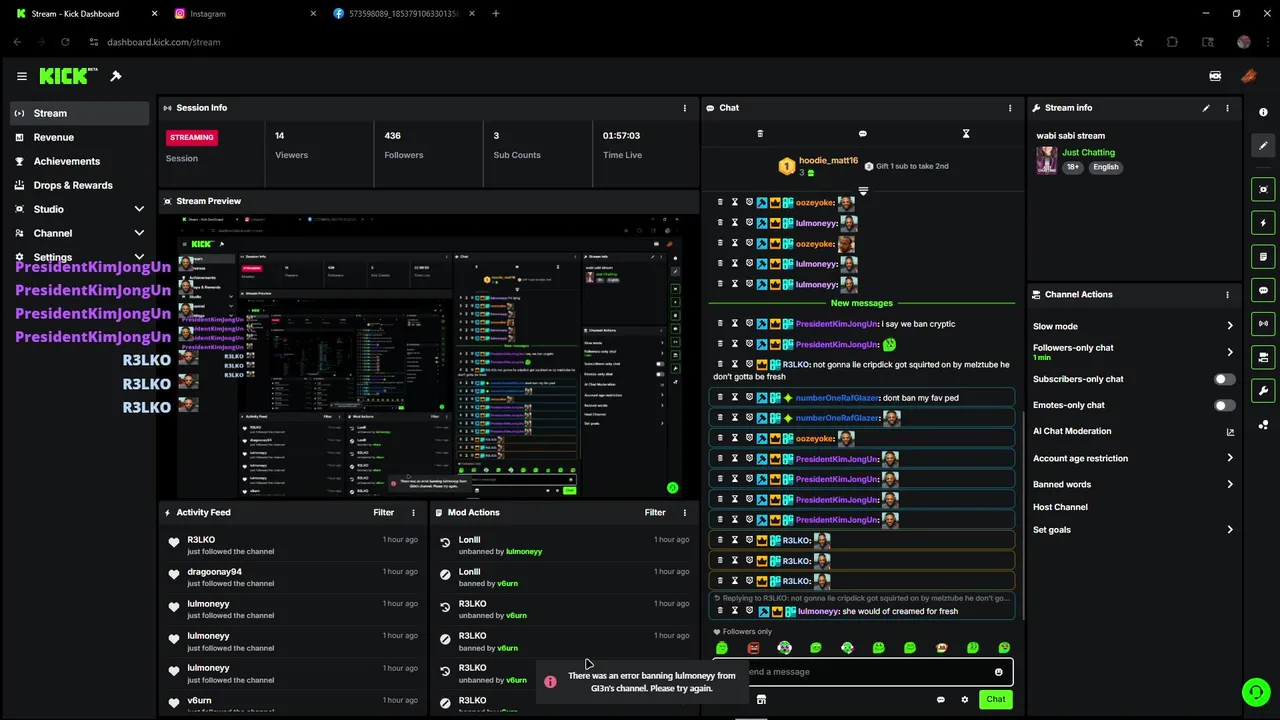The height and width of the screenshot is (720, 1280).
Task: Click the lightning bolt quick action icon
Action: (1263, 223)
